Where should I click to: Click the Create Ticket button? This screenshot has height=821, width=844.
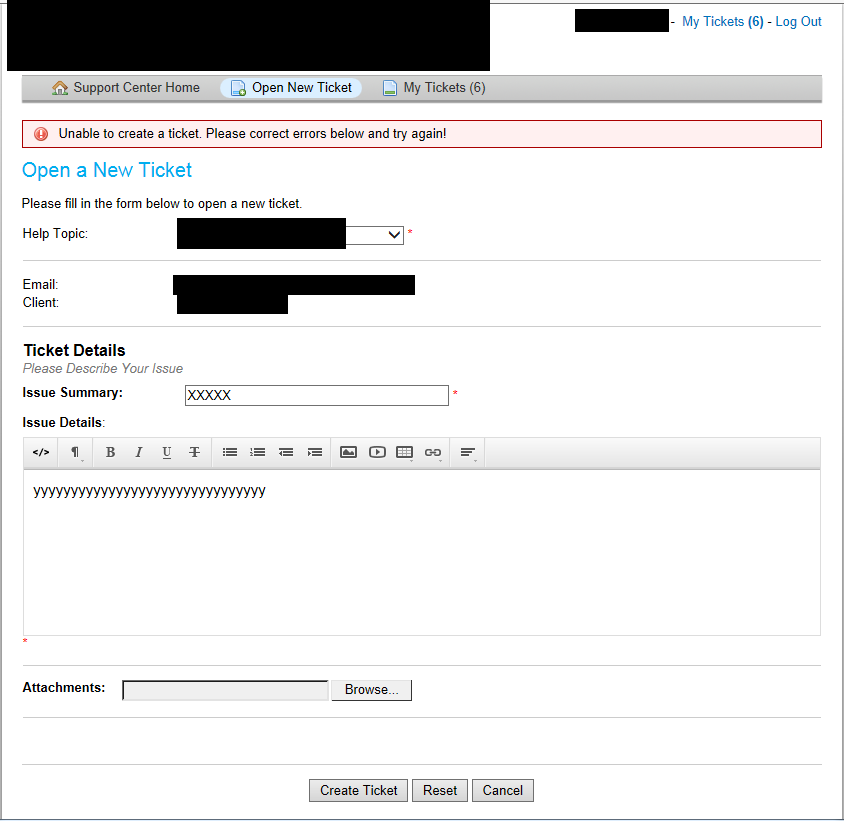[358, 790]
